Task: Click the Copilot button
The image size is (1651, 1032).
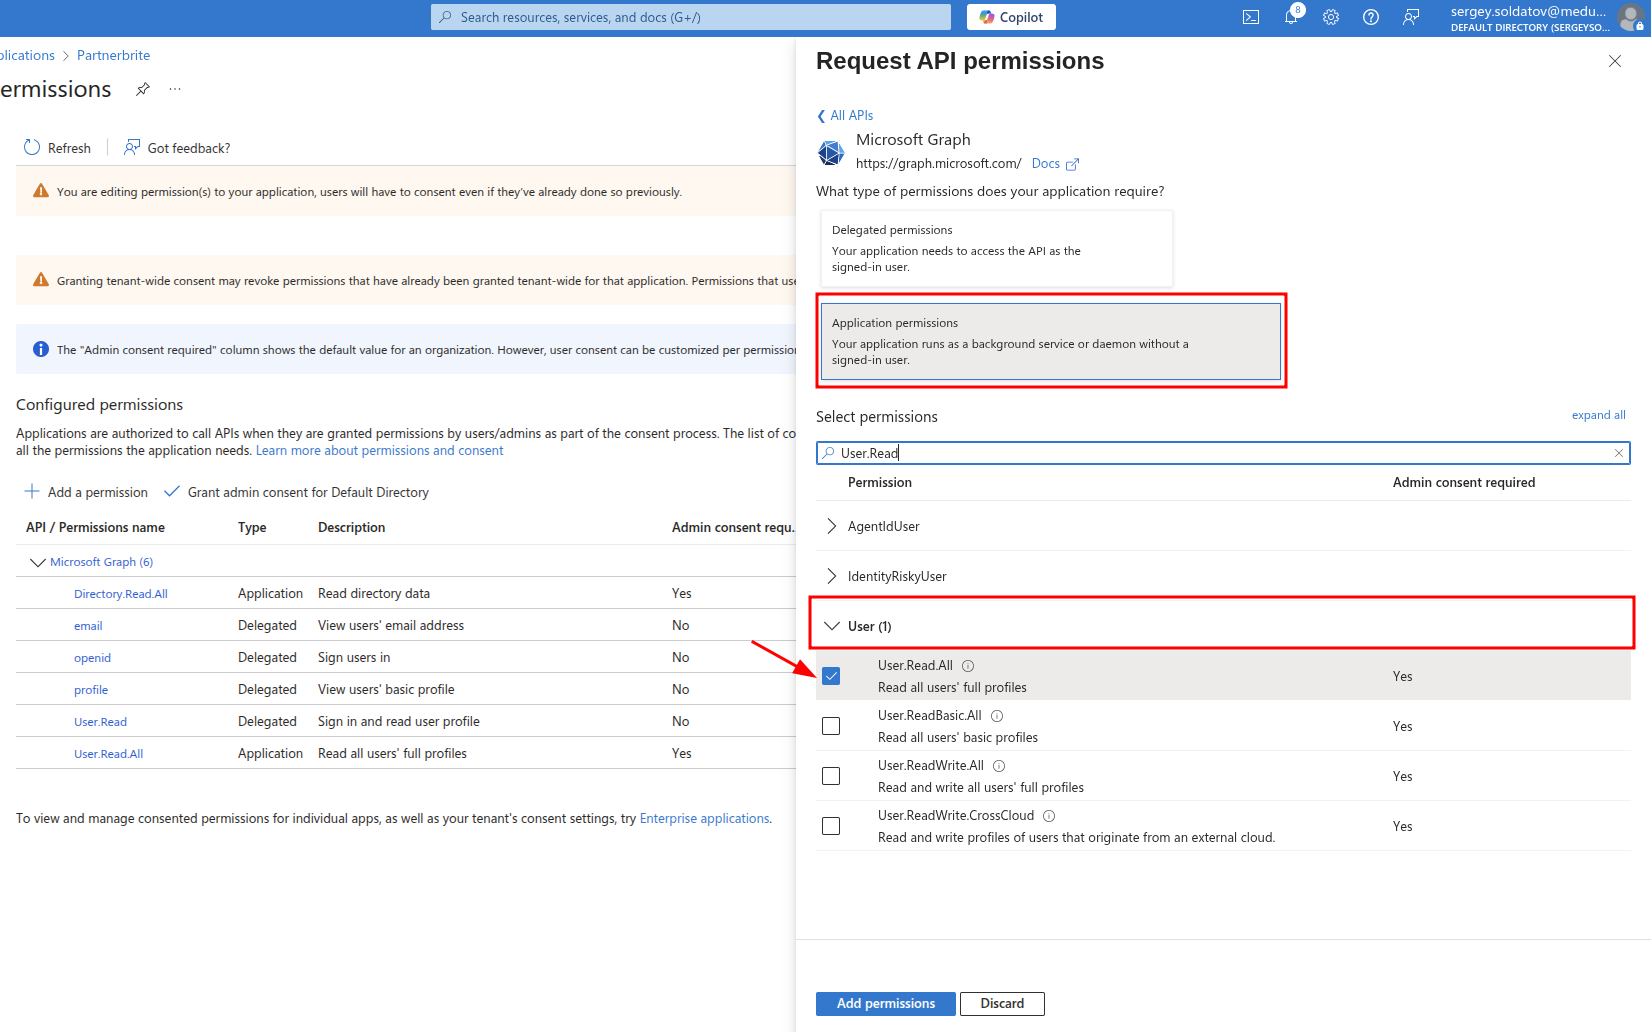Action: click(1011, 17)
